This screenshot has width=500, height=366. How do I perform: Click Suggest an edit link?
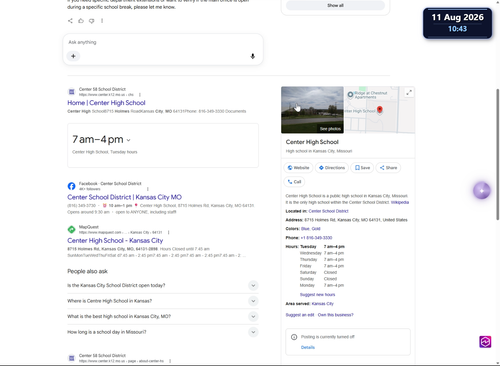click(x=300, y=315)
